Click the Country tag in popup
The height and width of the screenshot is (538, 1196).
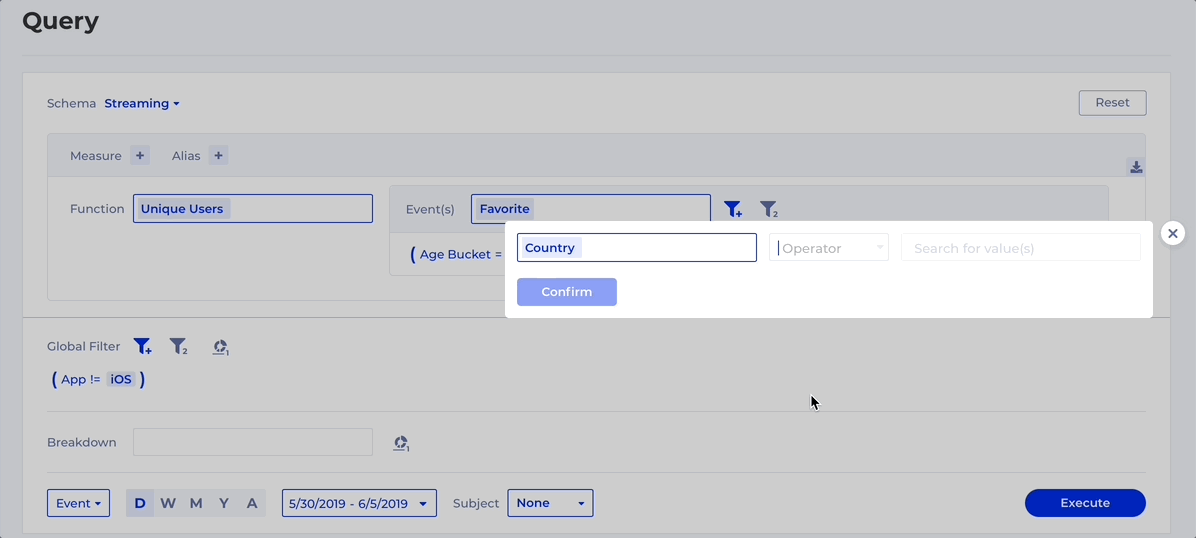(x=550, y=248)
